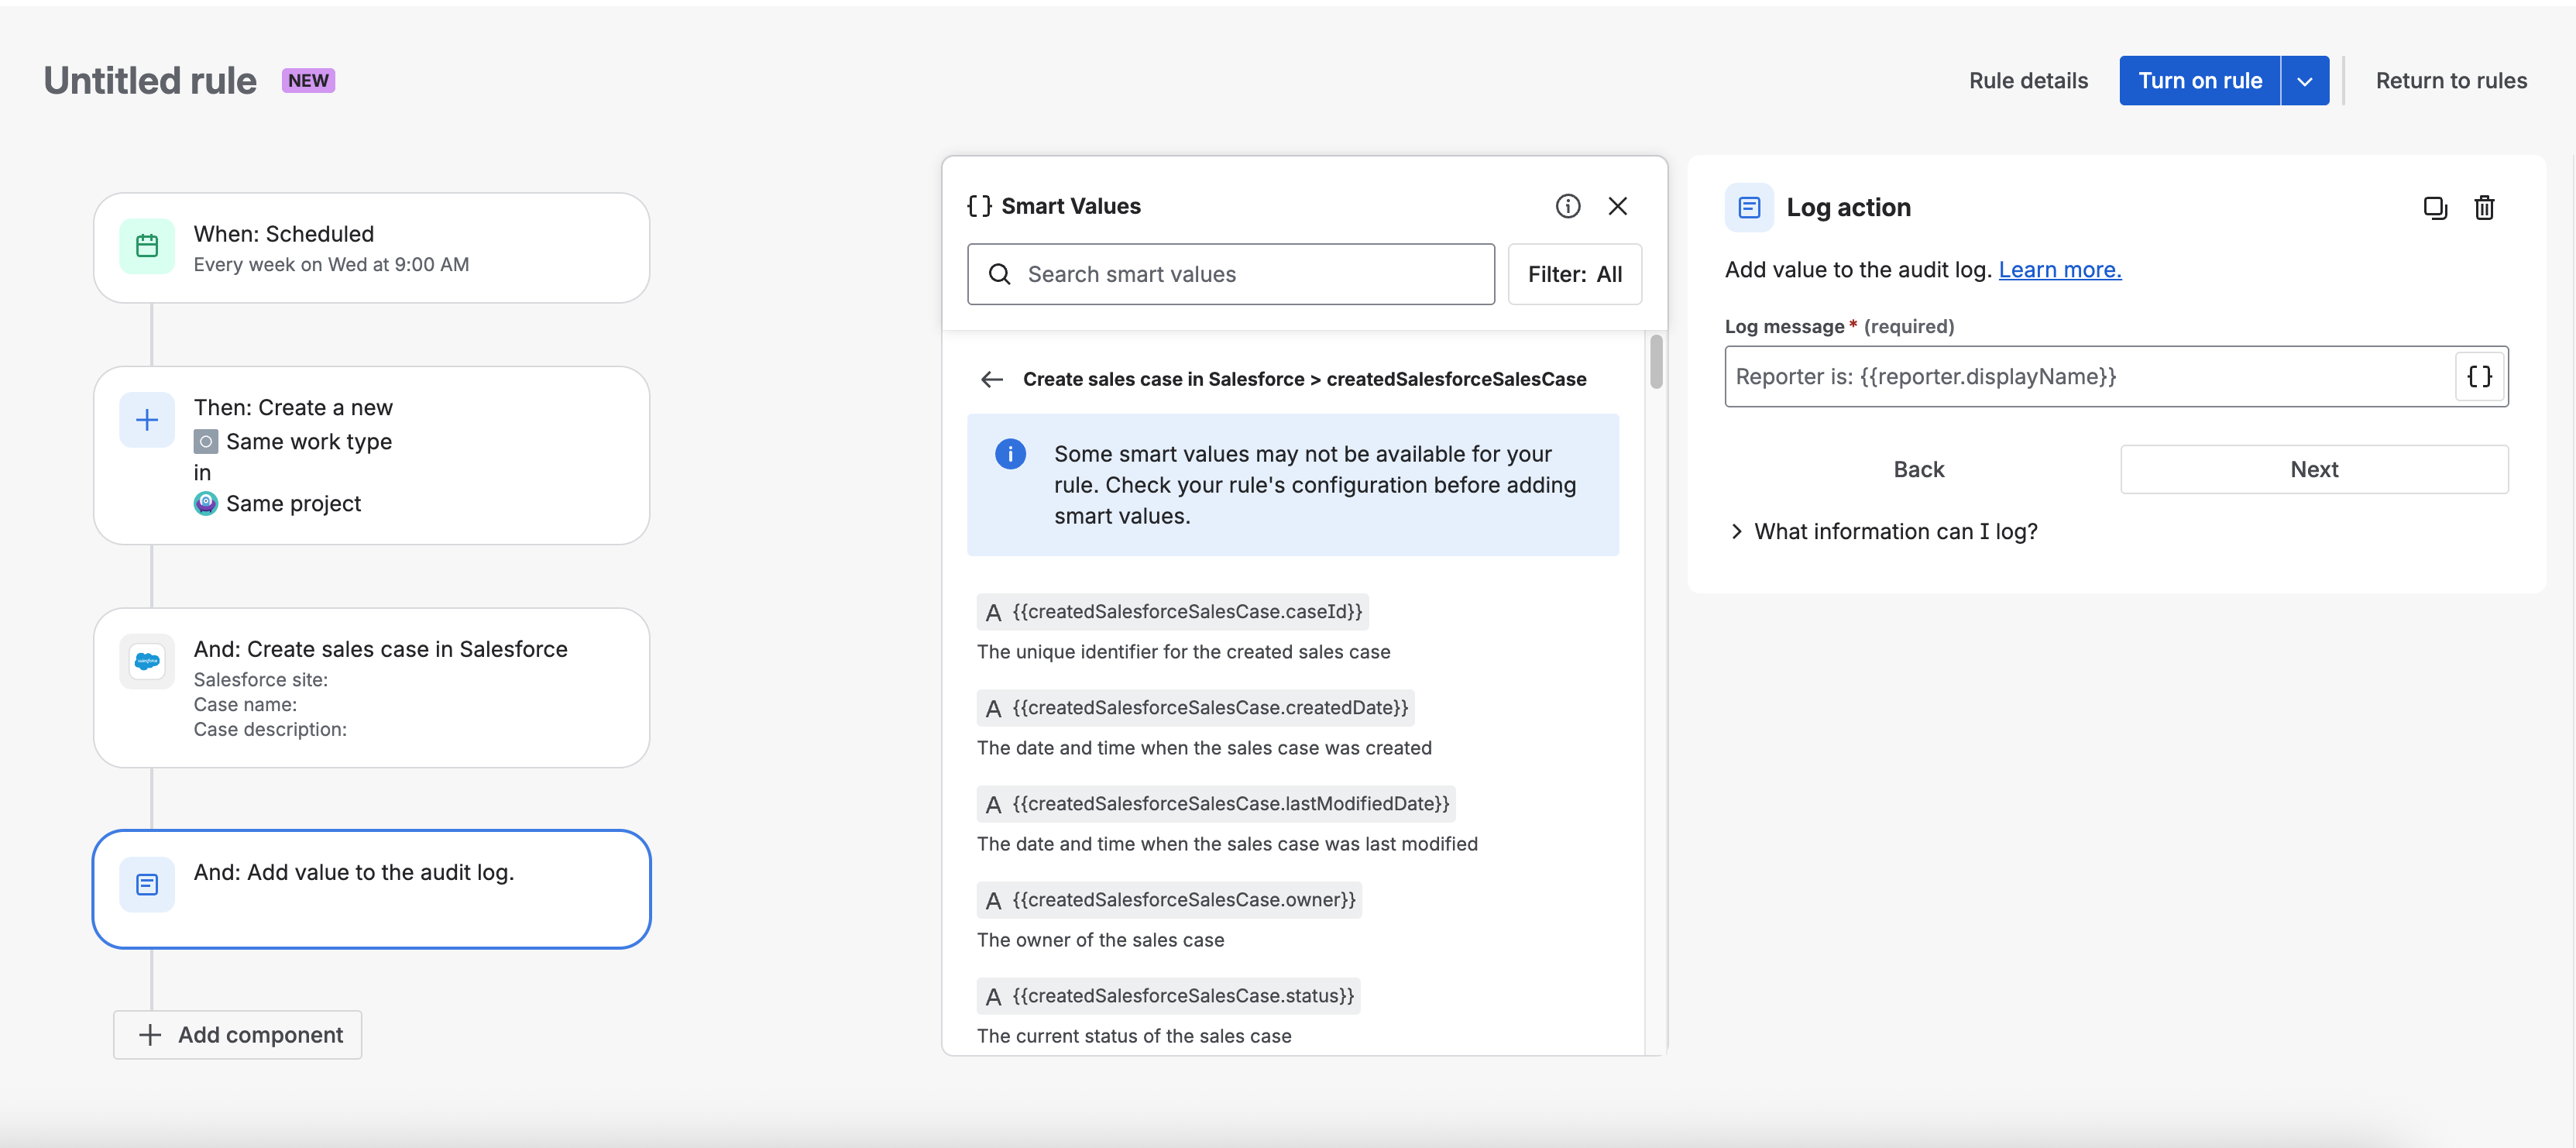Duplicate the Log action using the copy icon

click(2435, 208)
